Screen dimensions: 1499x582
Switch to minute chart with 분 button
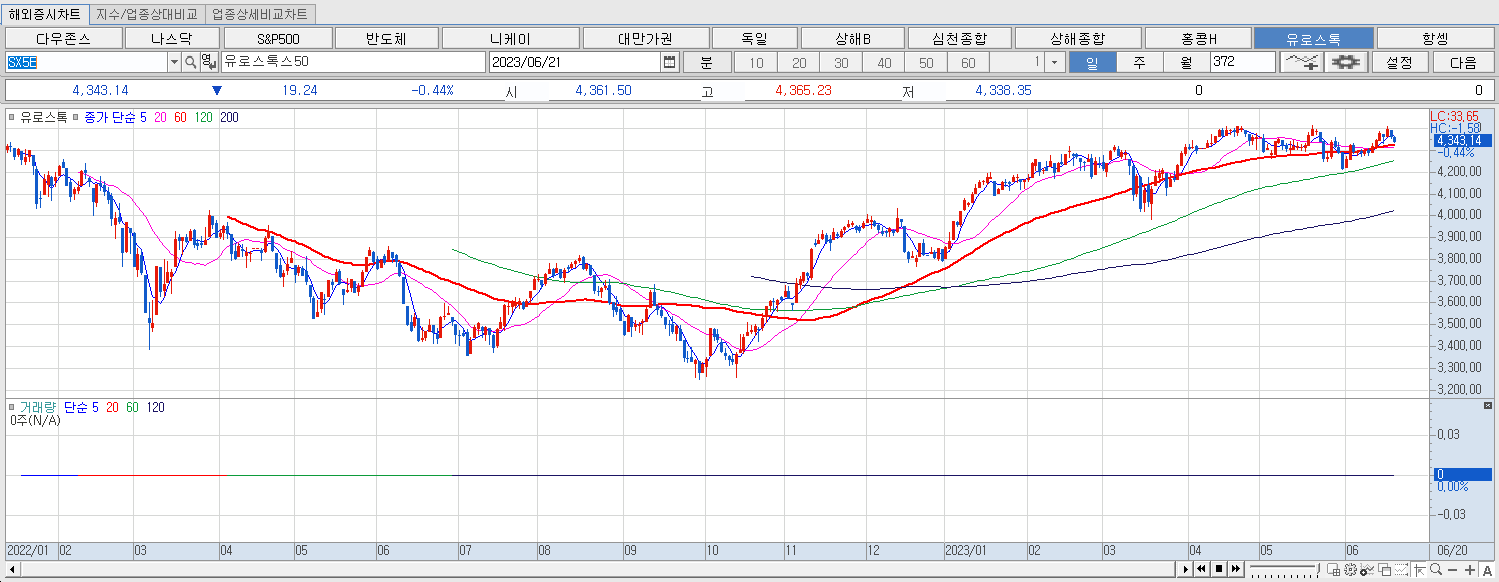click(x=707, y=62)
